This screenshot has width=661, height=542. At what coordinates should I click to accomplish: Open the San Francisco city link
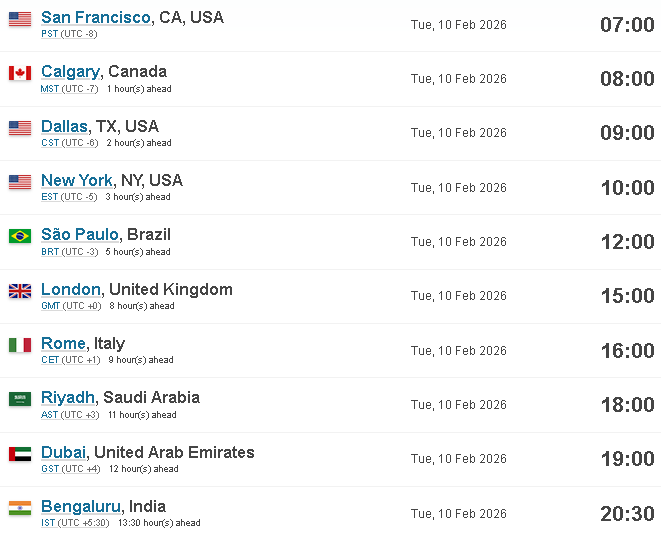tap(96, 17)
